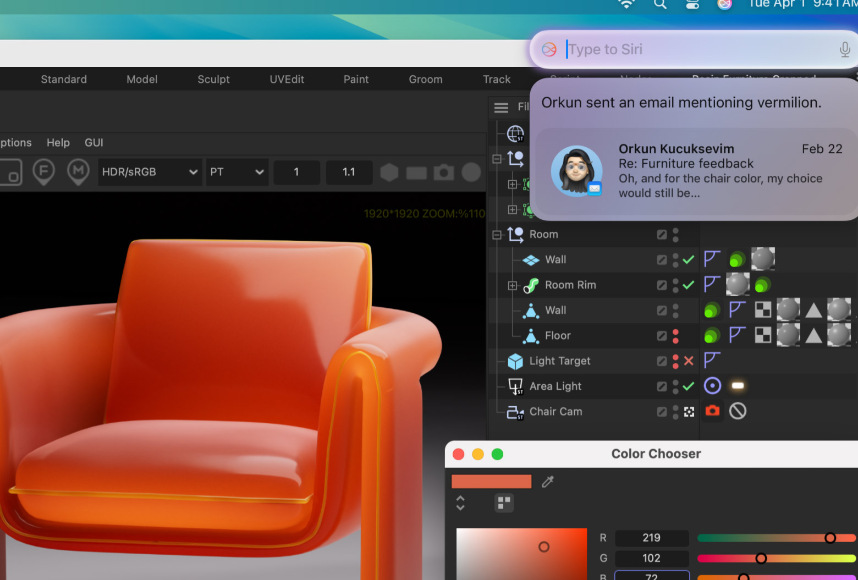858x580 pixels.
Task: Open the PT render mode dropdown
Action: 236,172
